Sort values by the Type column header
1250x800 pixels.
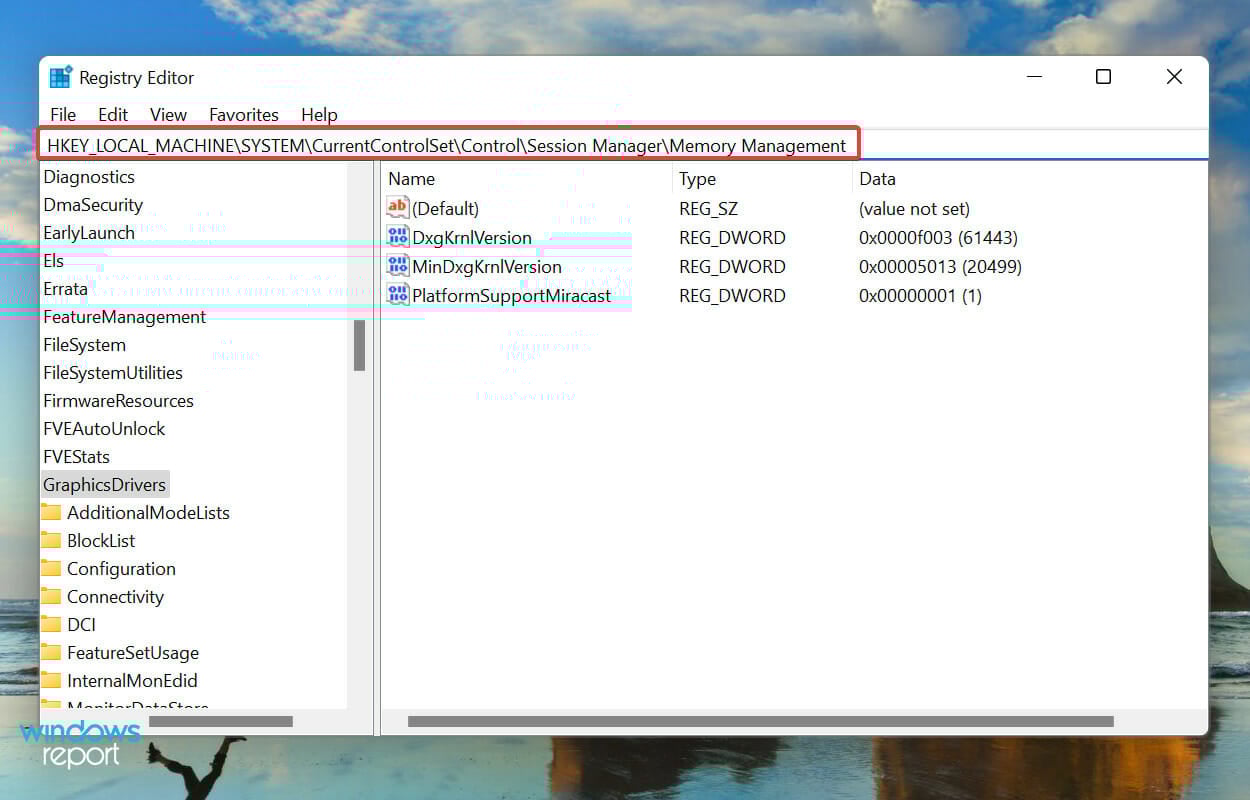(697, 179)
